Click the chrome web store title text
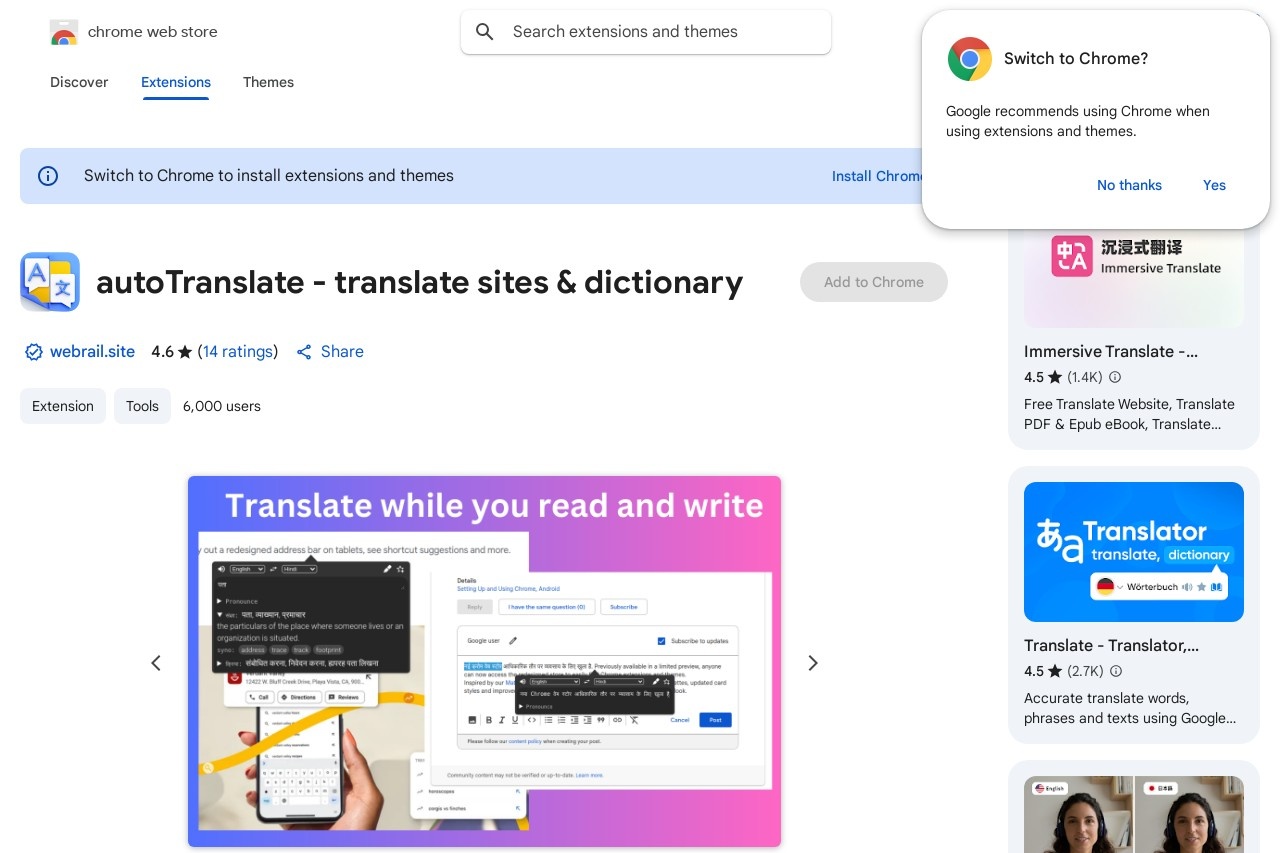The width and height of the screenshot is (1280, 853). pos(153,32)
